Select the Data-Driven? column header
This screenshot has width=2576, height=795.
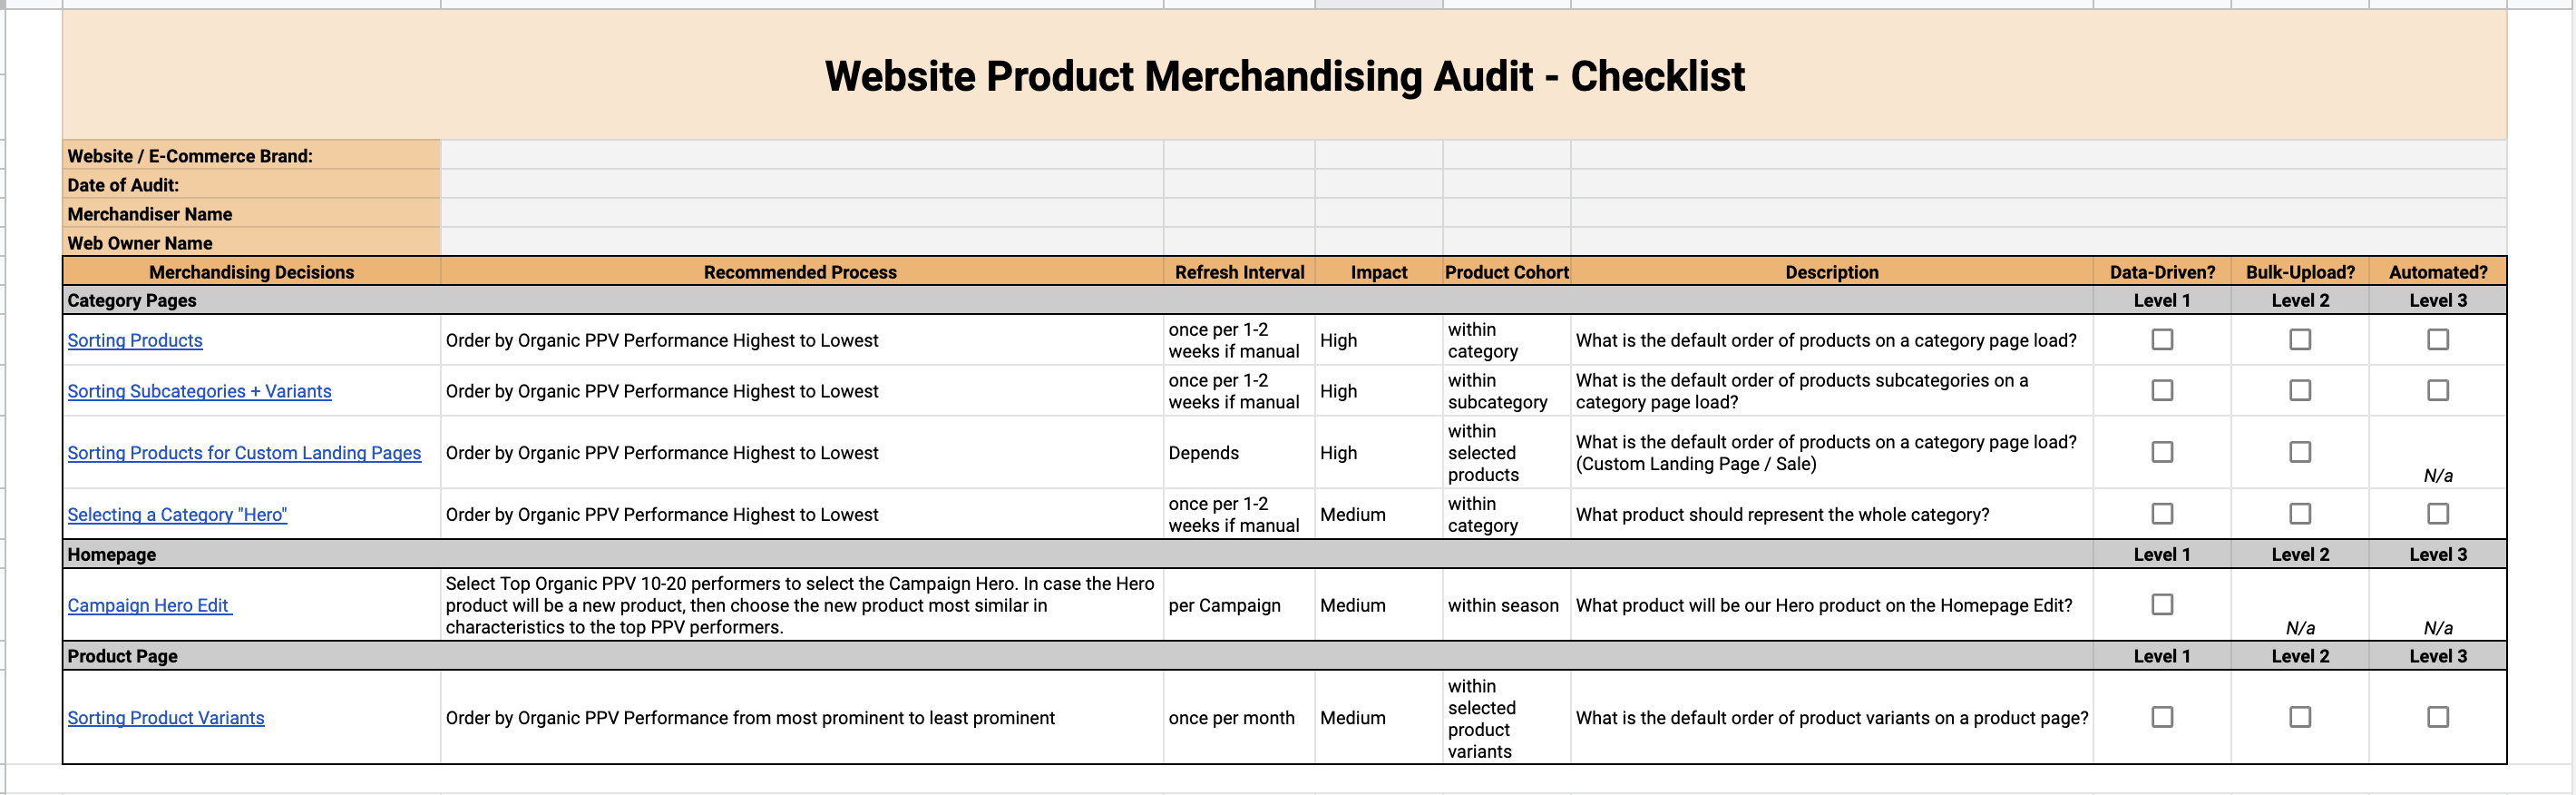click(x=2162, y=272)
